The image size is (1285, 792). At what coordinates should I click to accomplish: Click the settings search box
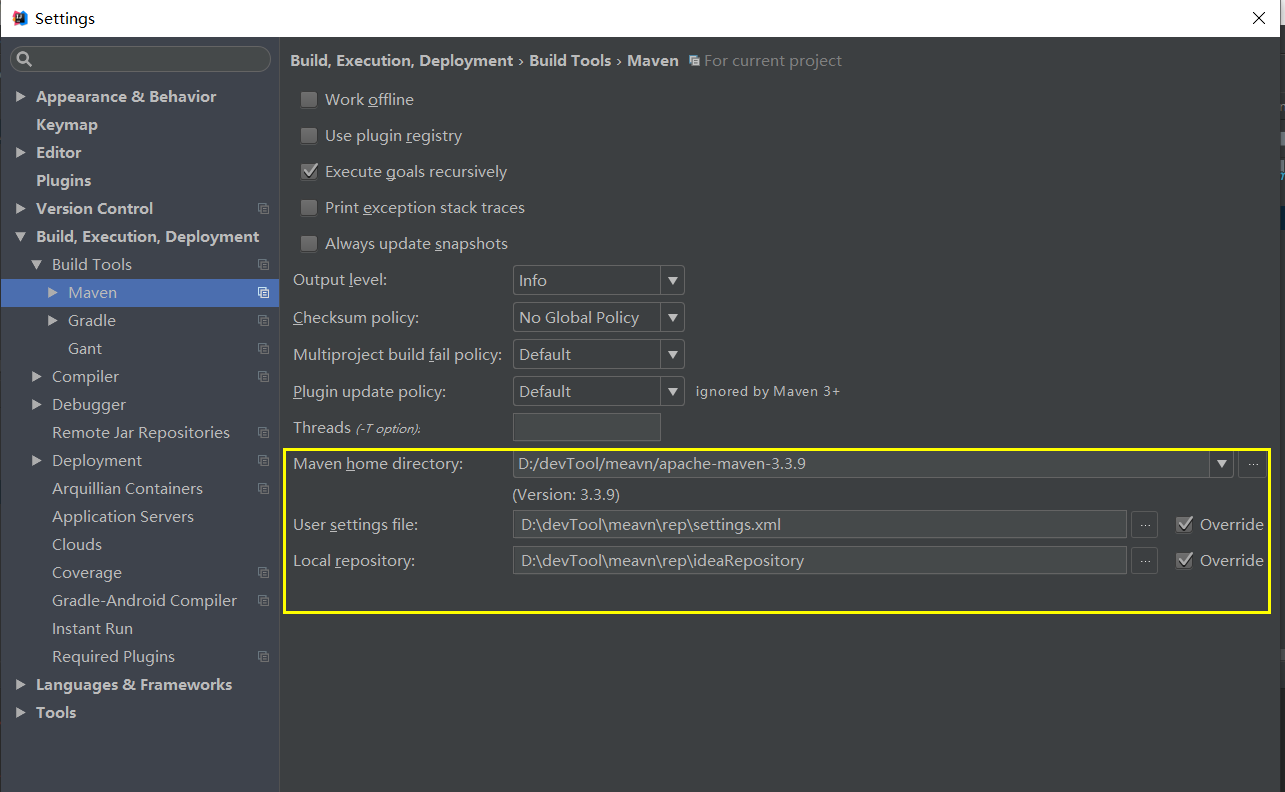point(140,59)
